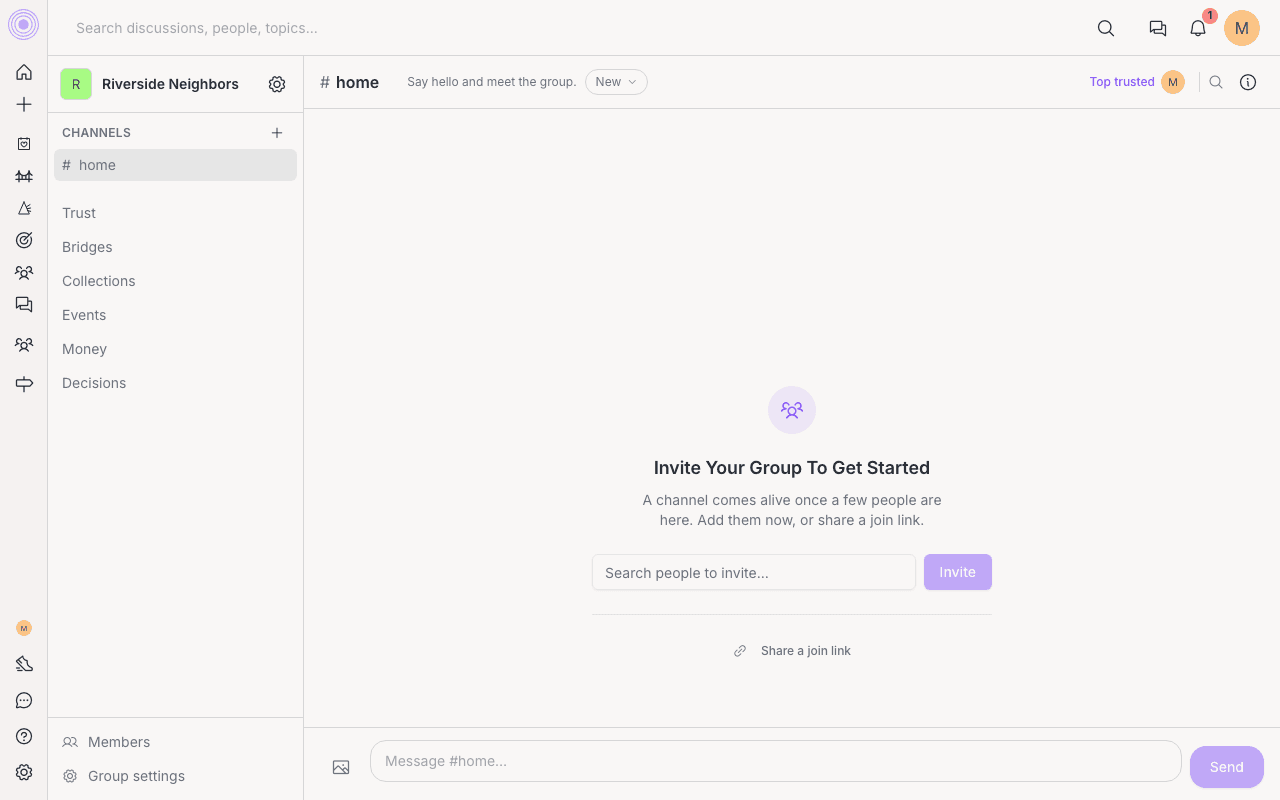Open the speech bubble with dots icon

click(24, 700)
